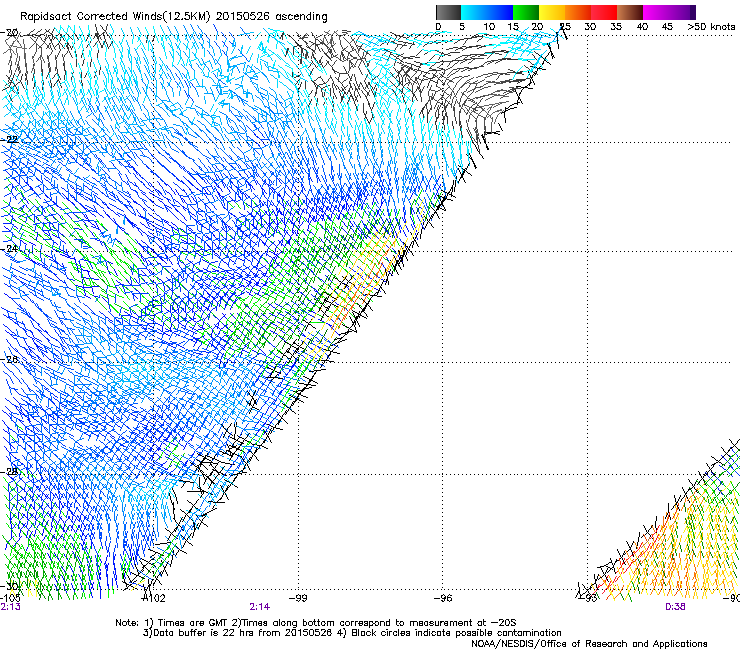Click the -28 latitude axis label
740x650 pixels.
pyautogui.click(x=10, y=471)
